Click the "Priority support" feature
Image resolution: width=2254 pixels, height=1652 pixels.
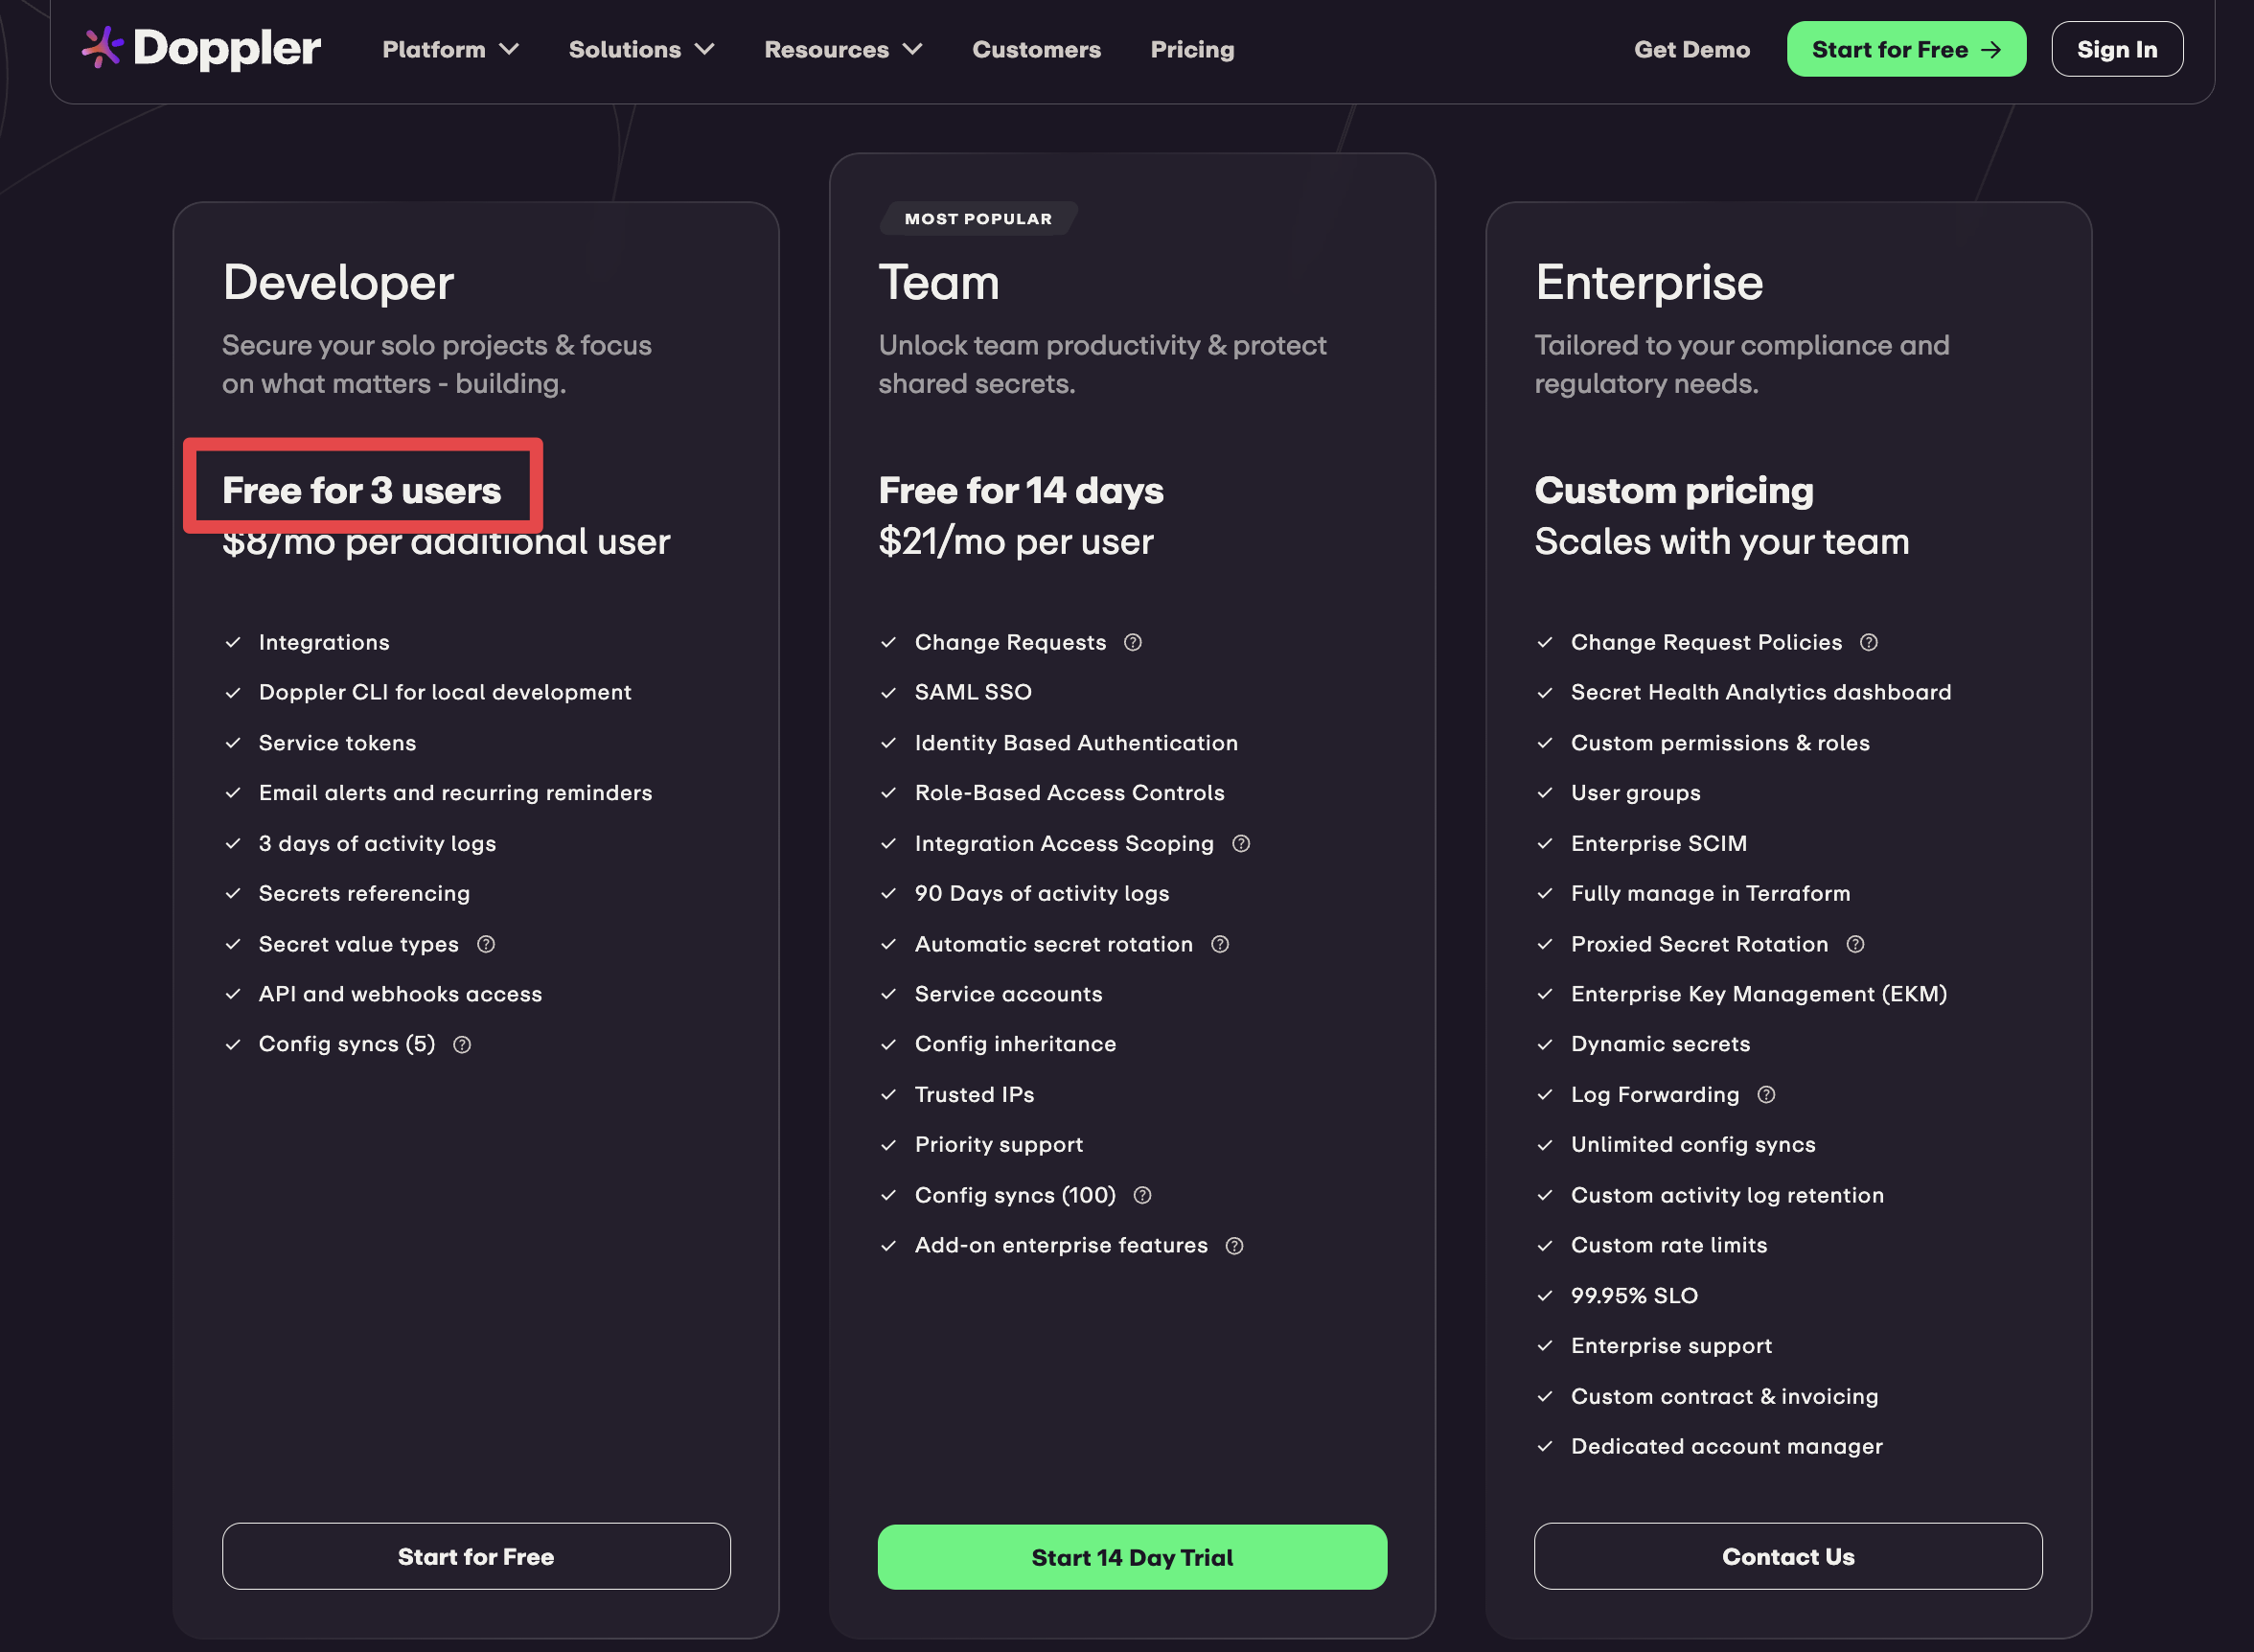point(998,1144)
